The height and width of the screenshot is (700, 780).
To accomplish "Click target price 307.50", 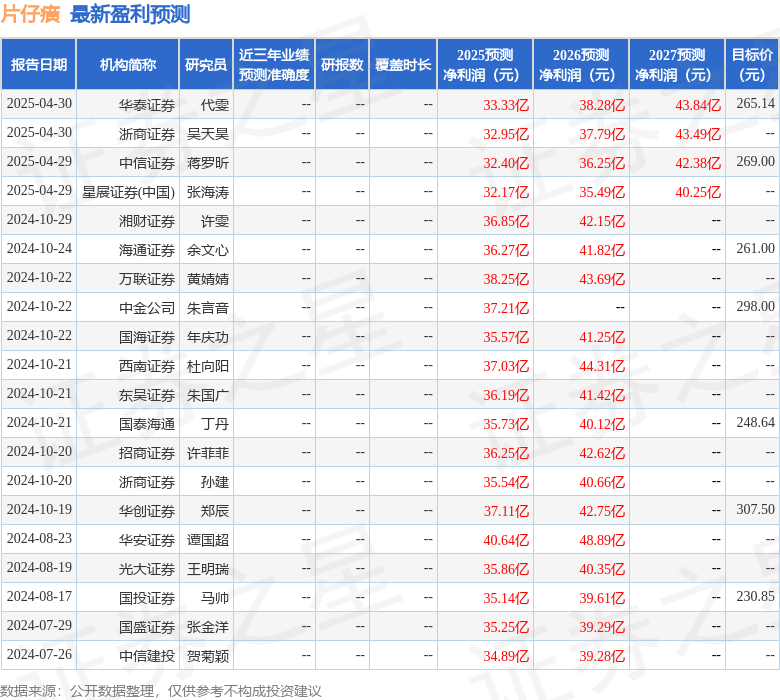I will (x=756, y=509).
